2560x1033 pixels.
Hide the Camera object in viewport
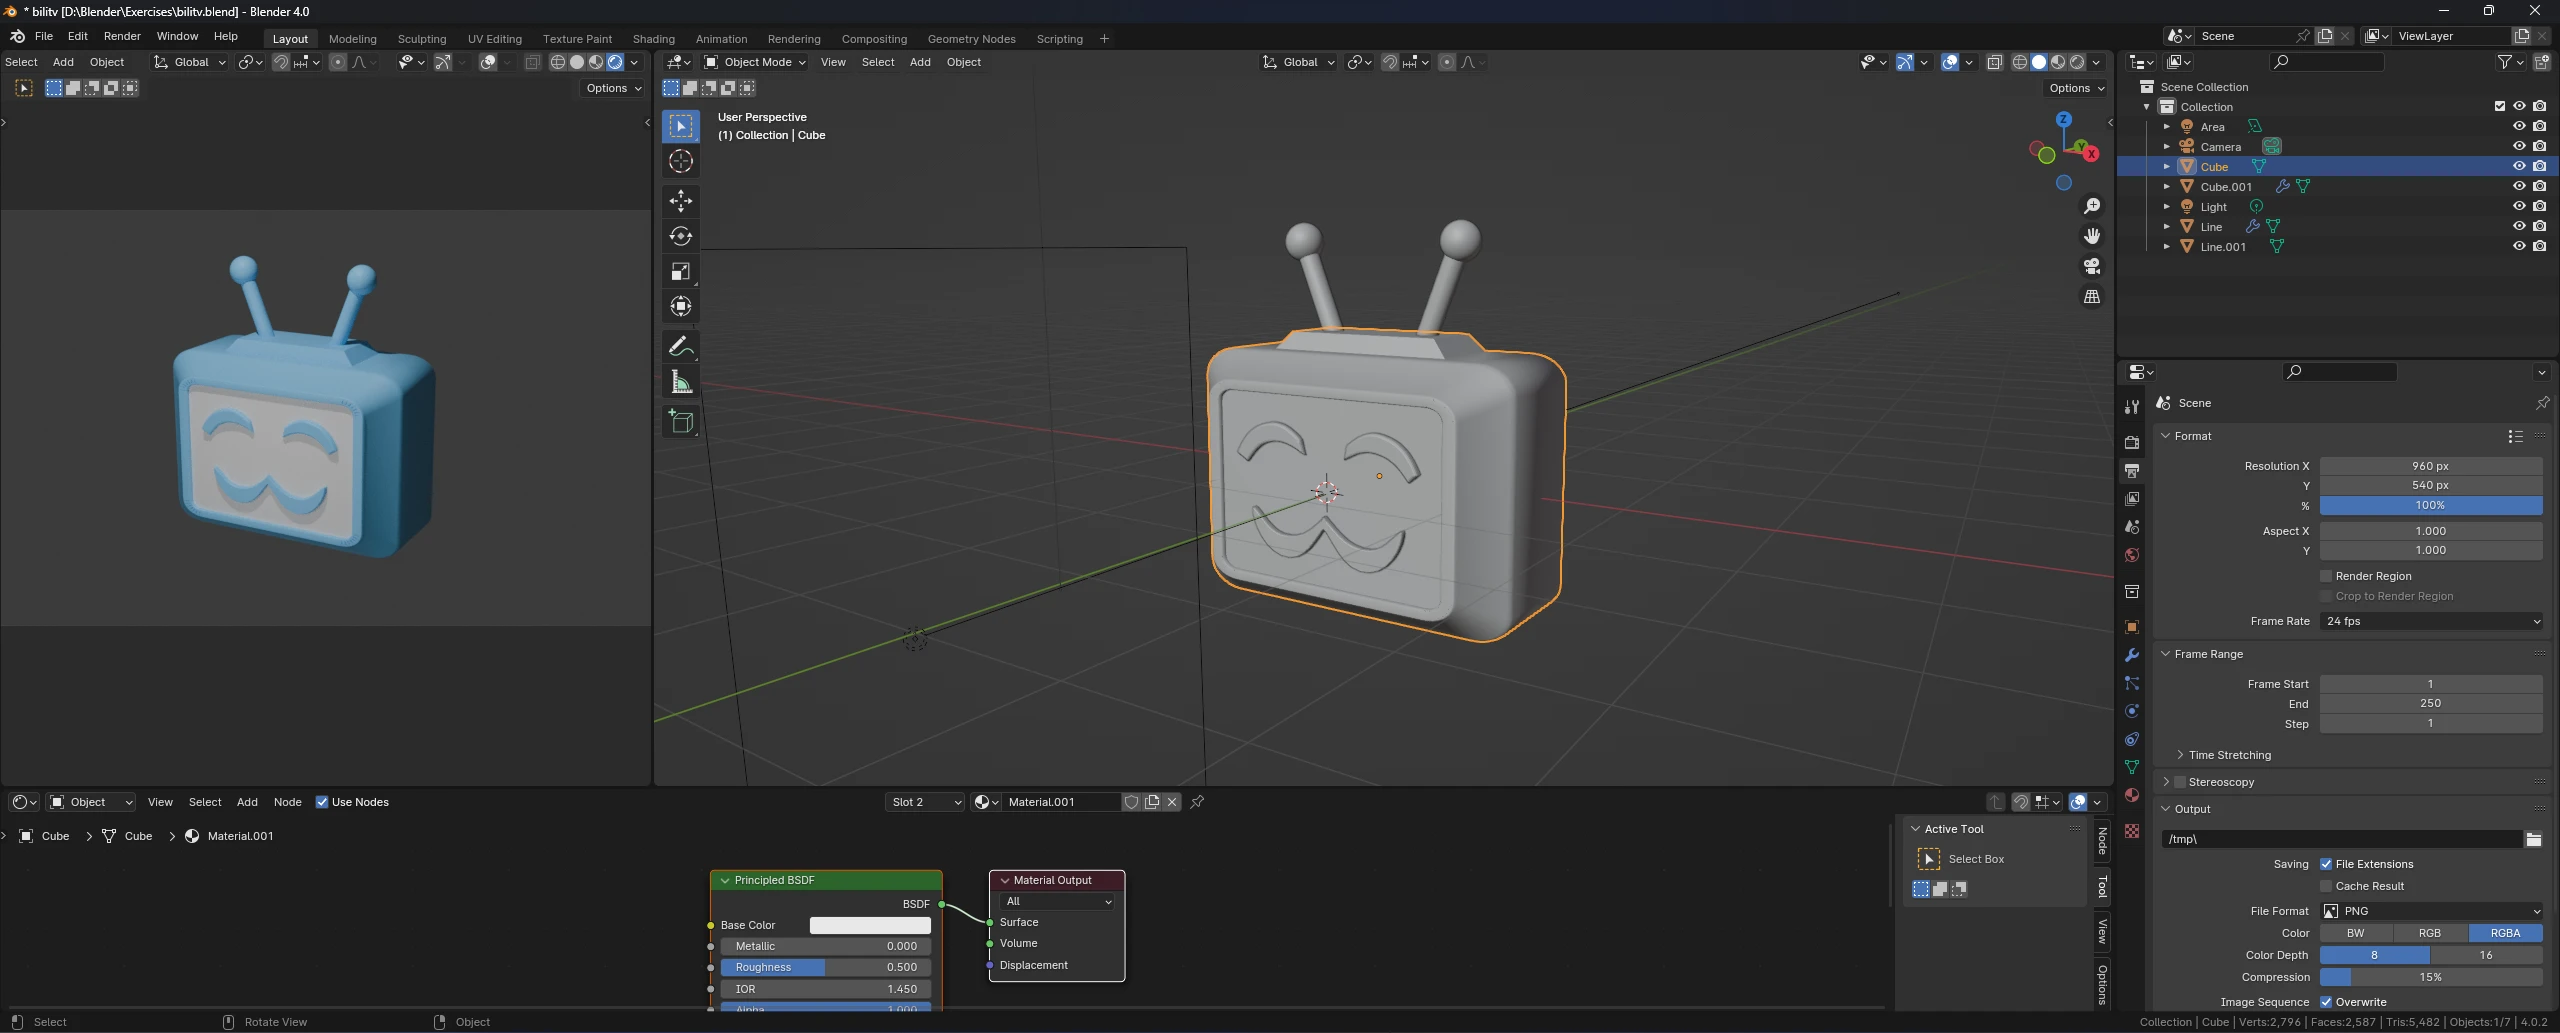click(2519, 146)
